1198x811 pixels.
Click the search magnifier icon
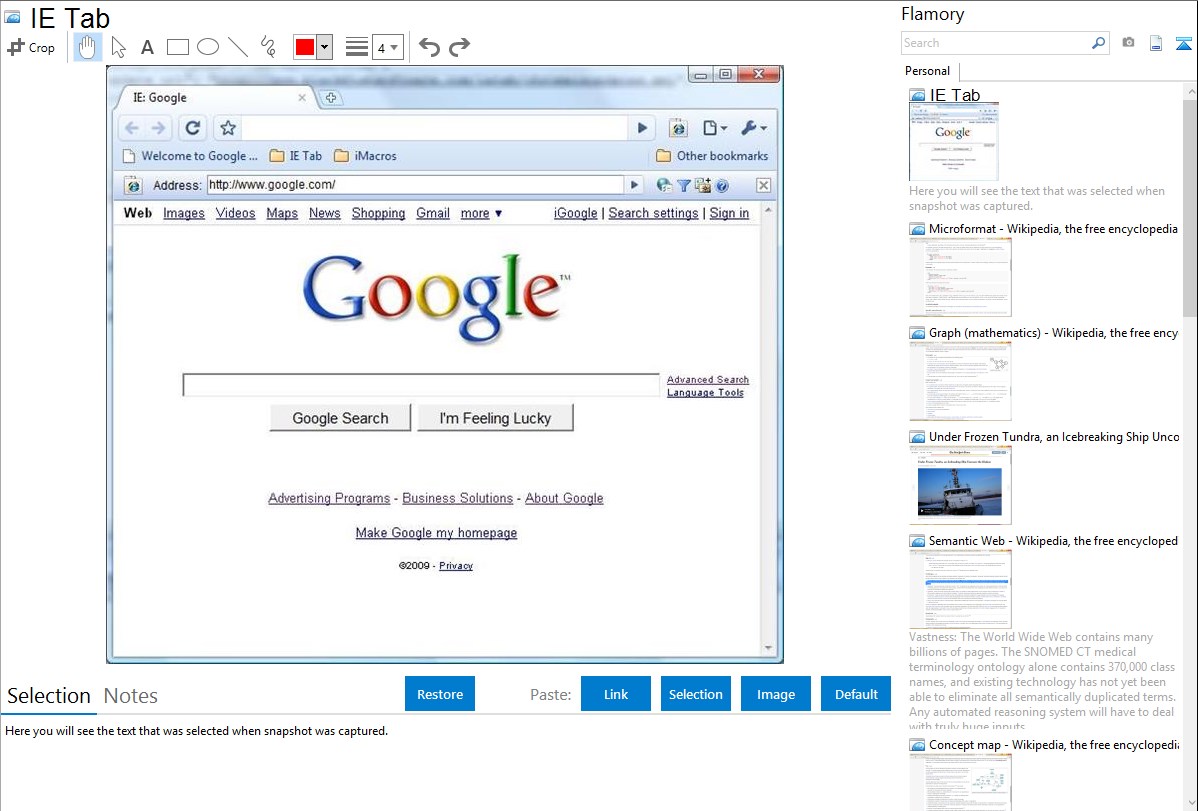(x=1099, y=43)
